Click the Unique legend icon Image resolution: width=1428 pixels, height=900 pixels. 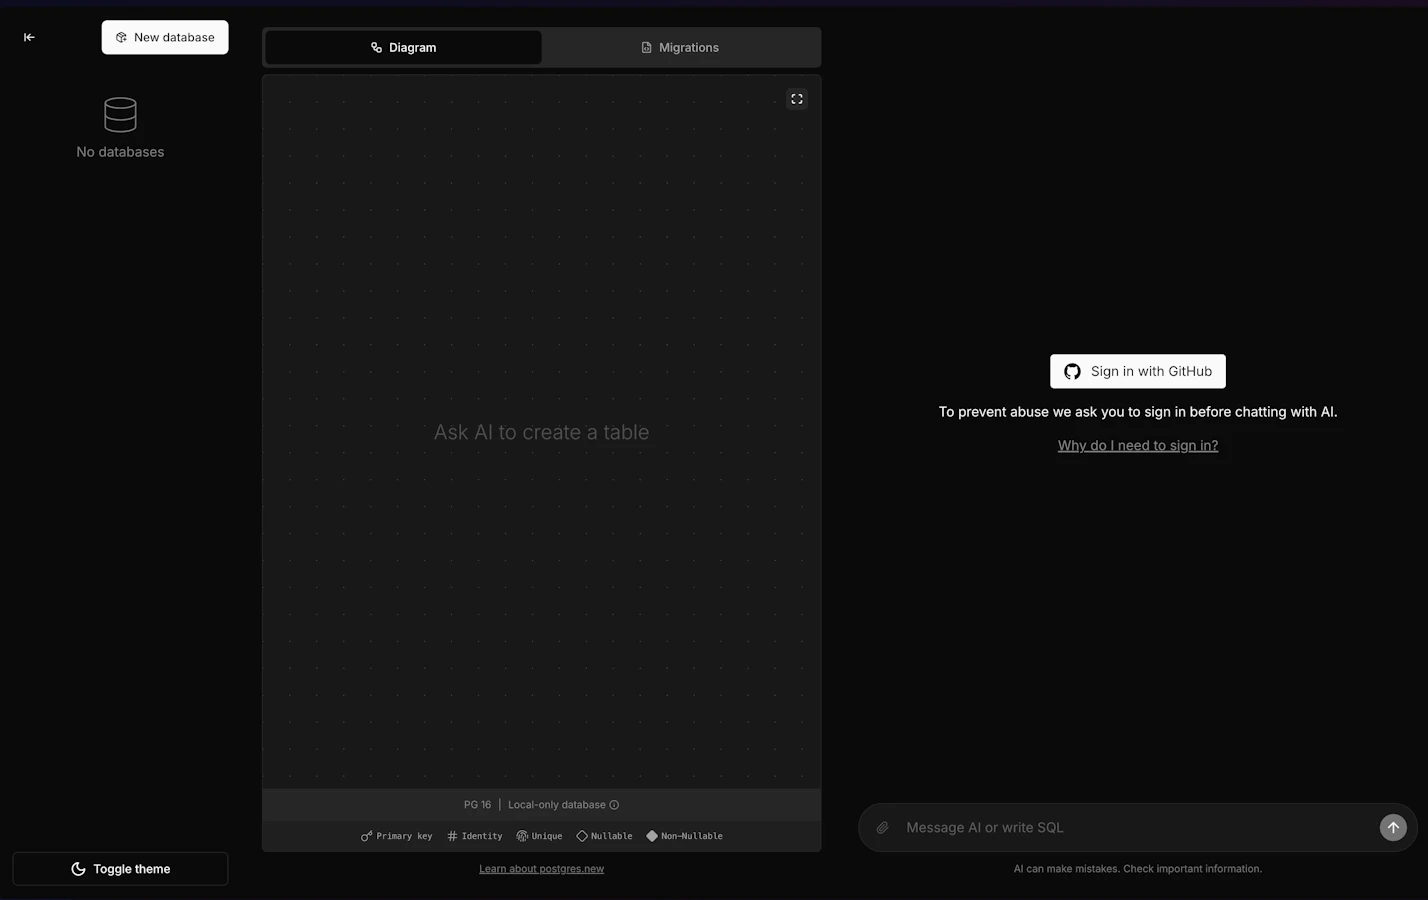(521, 835)
